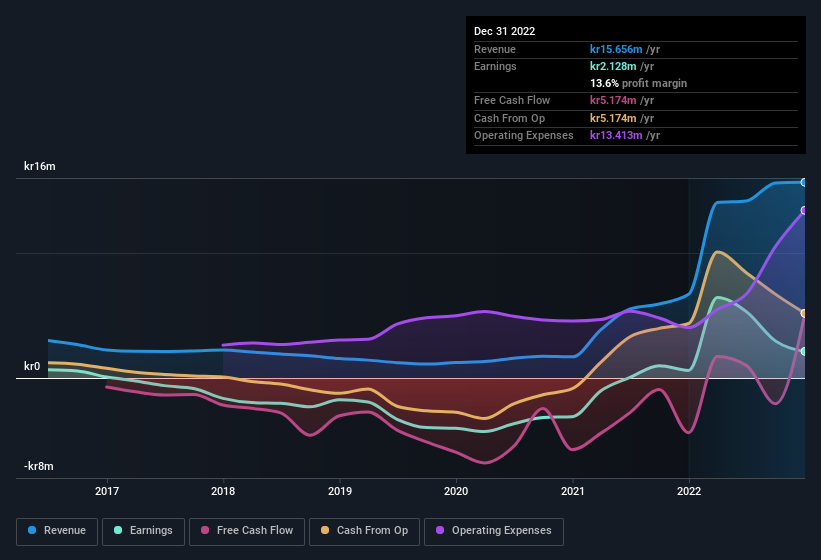Click the Revenue tooltip row label
821x560 pixels.
tap(495, 49)
